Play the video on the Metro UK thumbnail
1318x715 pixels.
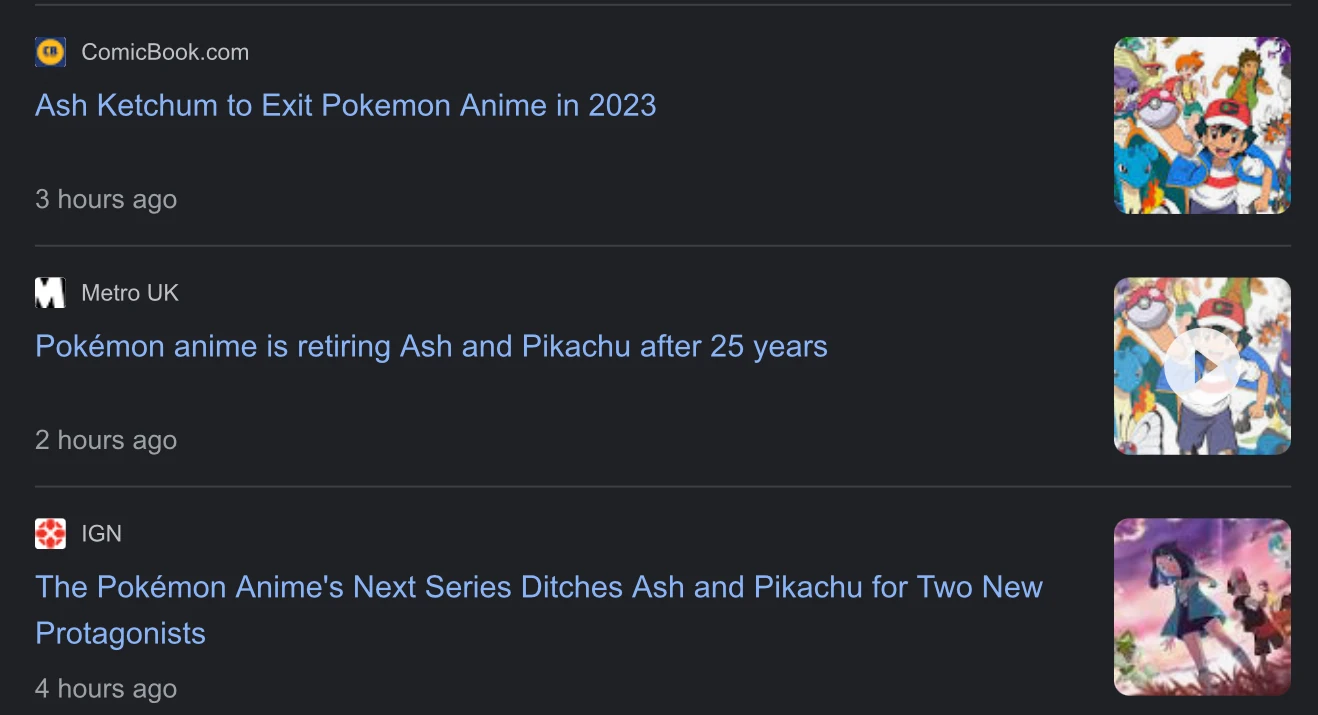pyautogui.click(x=1201, y=366)
